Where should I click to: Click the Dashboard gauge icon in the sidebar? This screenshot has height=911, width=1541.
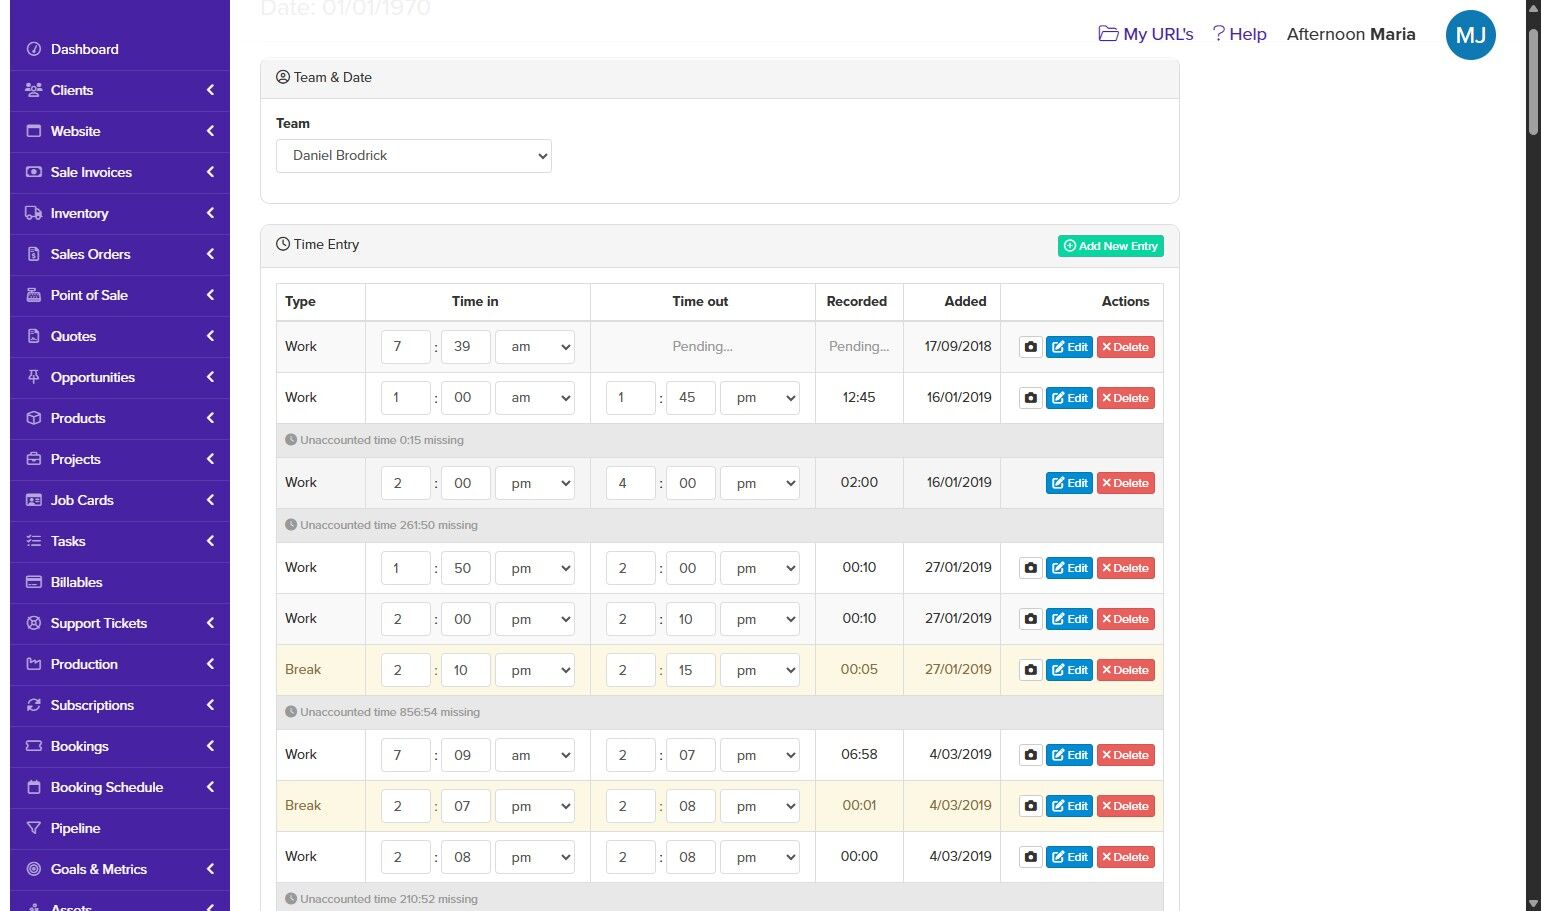(34, 49)
